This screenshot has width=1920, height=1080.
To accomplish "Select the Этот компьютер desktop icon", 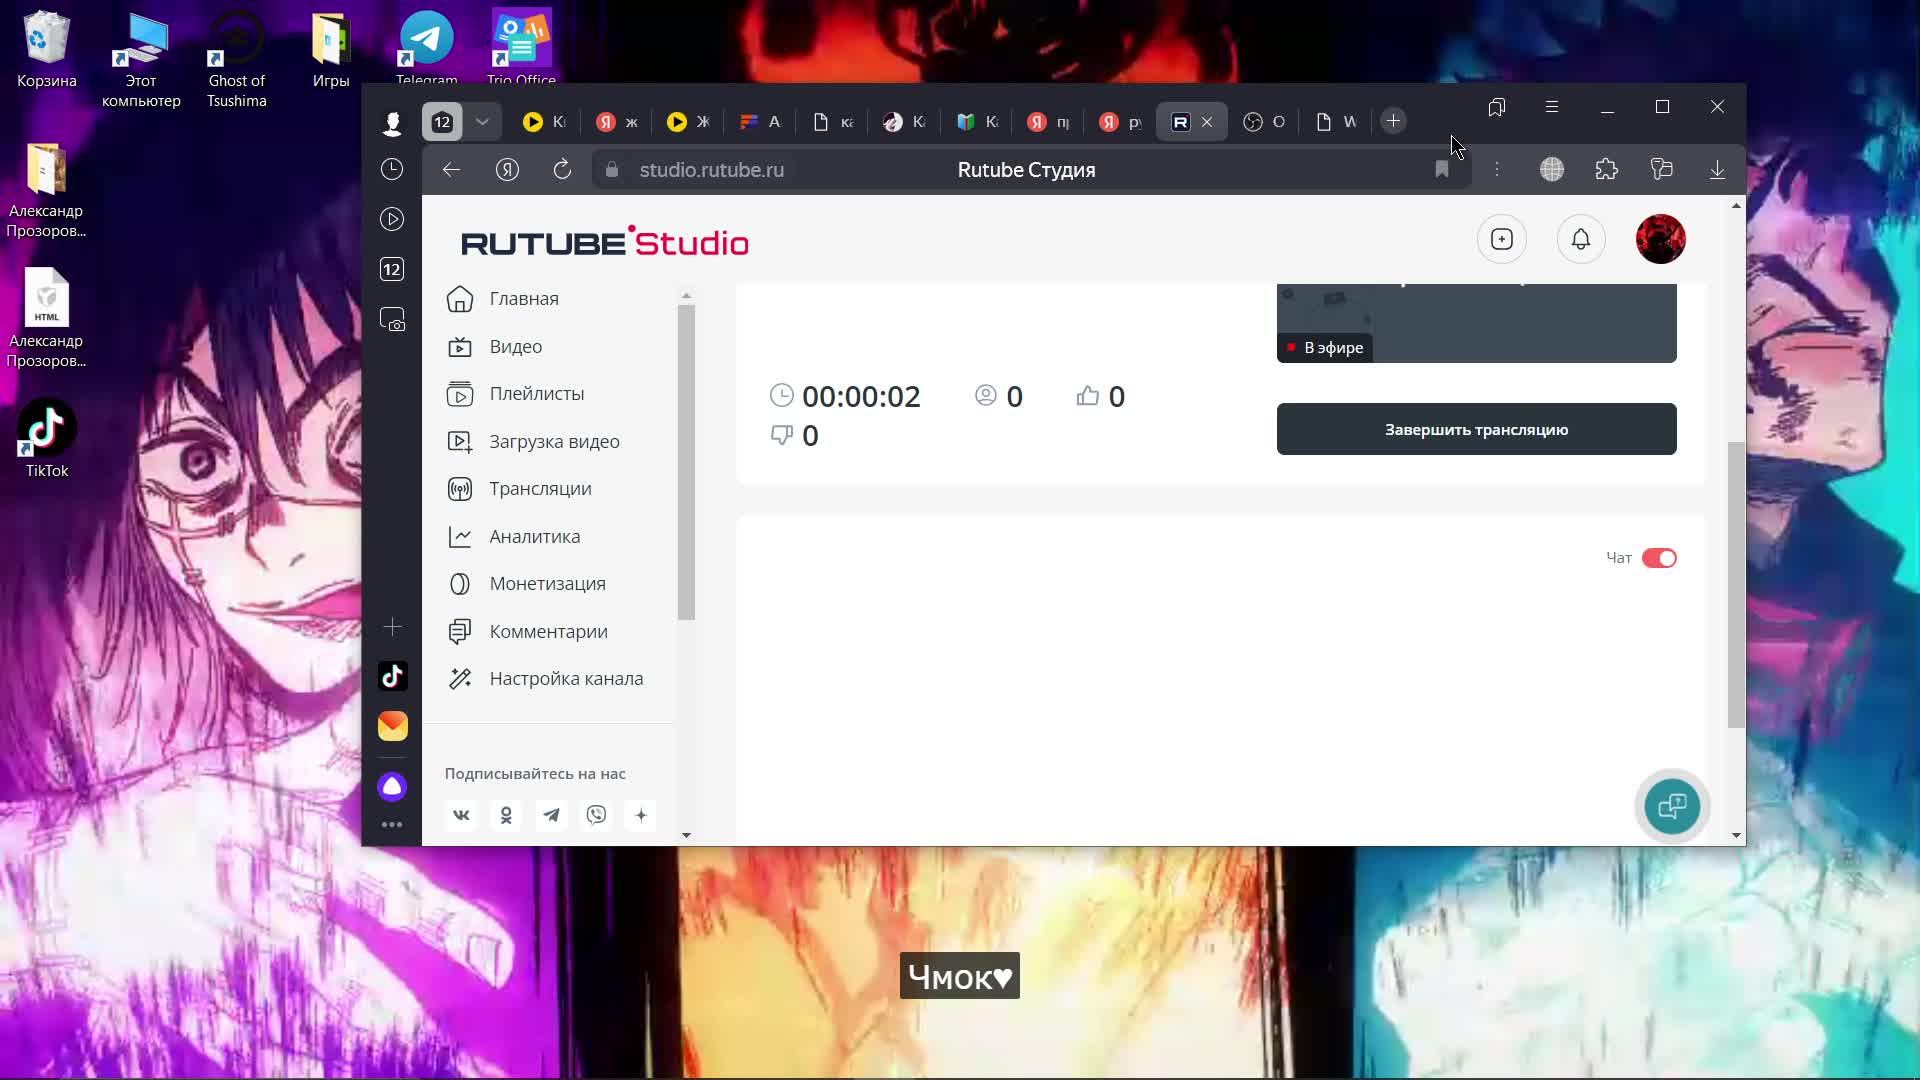I will point(141,60).
